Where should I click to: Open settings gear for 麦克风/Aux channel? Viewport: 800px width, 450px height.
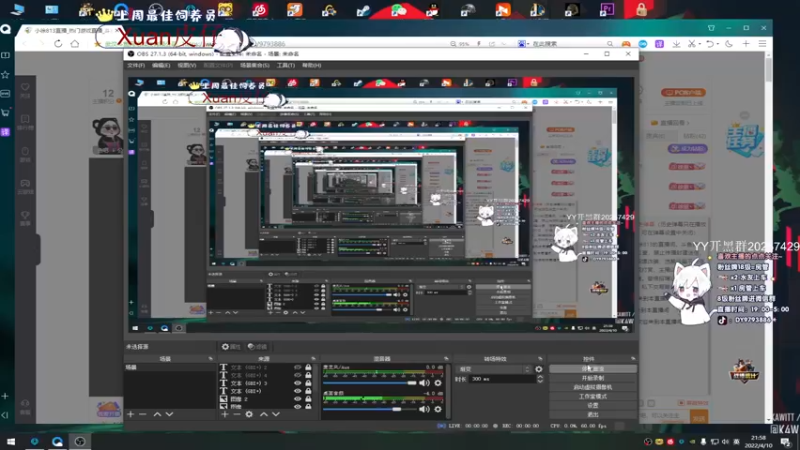(x=438, y=383)
